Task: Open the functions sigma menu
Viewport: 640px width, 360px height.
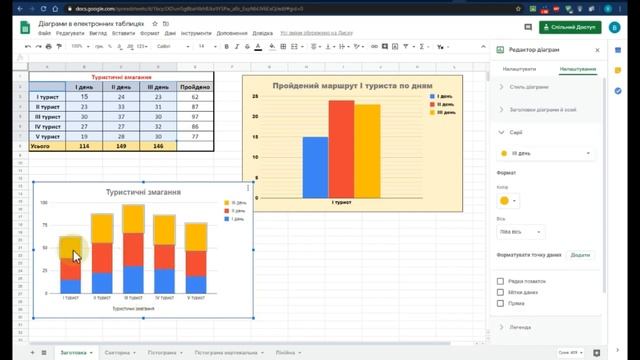Action: [x=422, y=47]
